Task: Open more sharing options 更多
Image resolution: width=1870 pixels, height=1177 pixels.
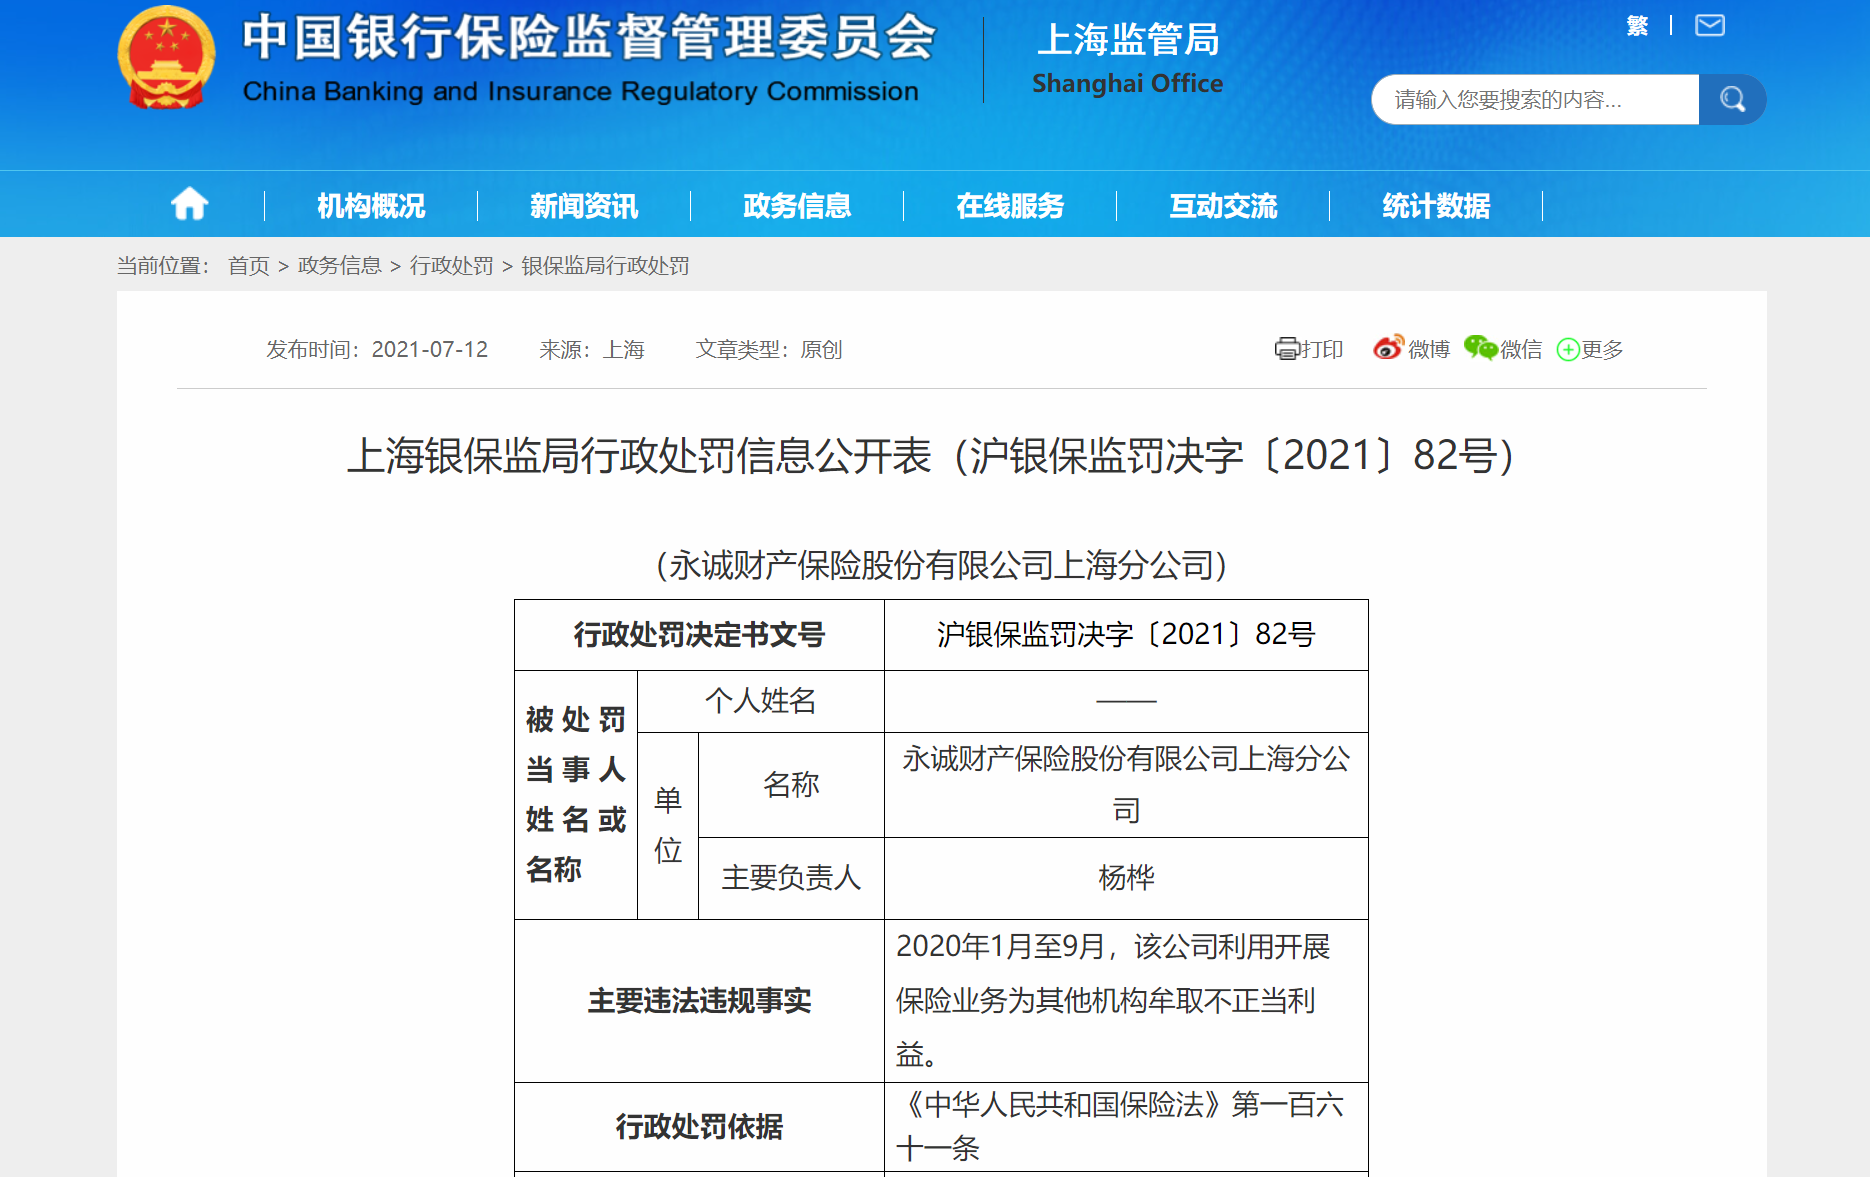Action: [1590, 349]
